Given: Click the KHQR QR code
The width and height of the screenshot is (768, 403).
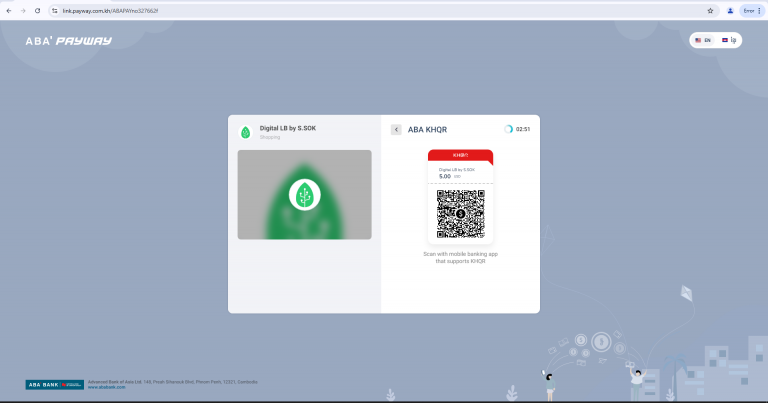Looking at the screenshot, I should coord(460,214).
